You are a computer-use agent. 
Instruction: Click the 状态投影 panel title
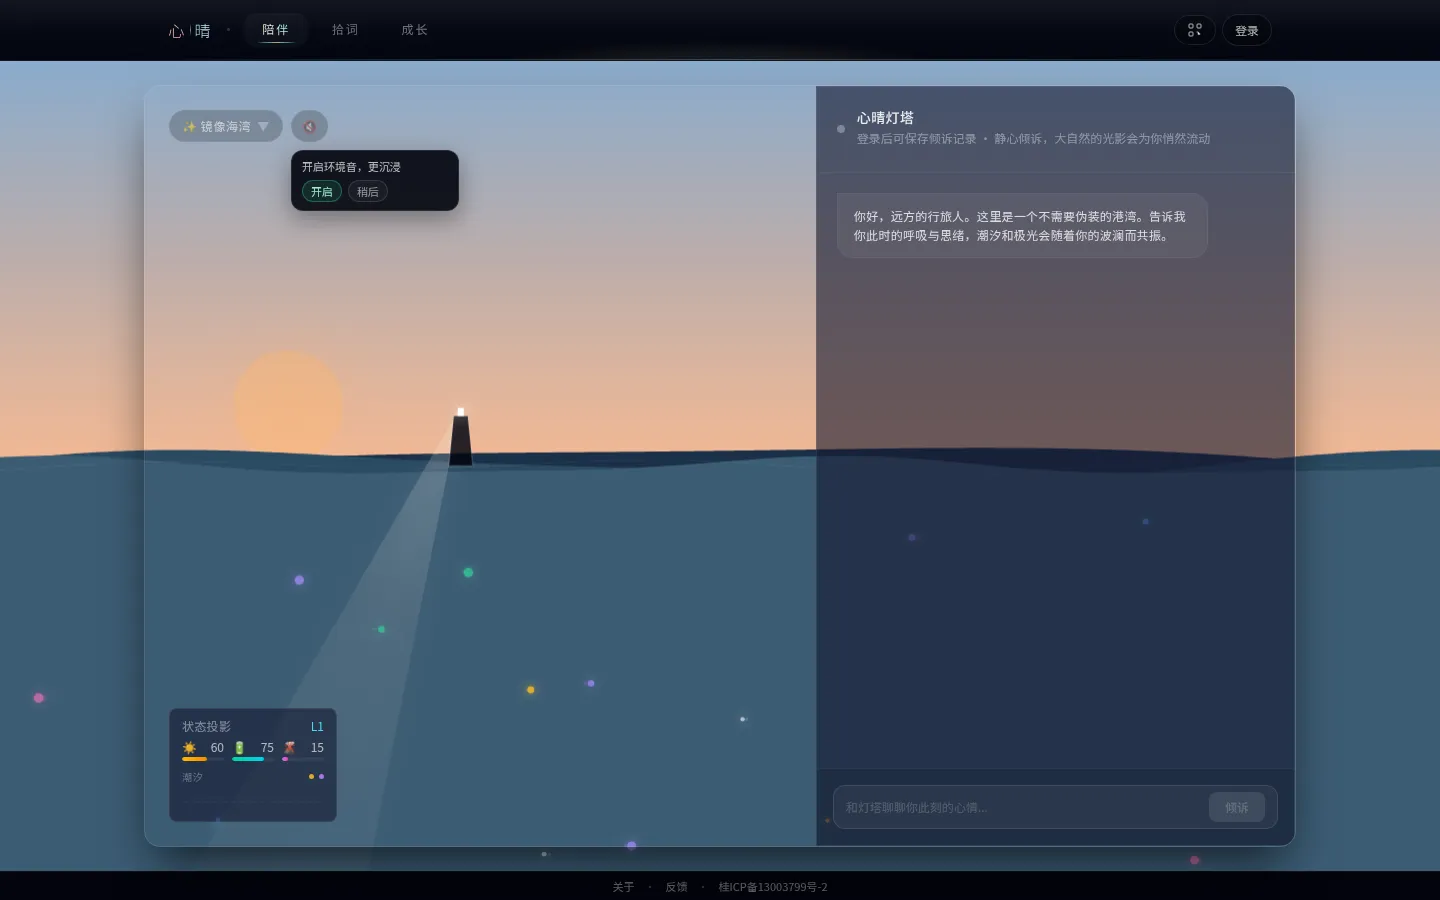click(x=206, y=727)
